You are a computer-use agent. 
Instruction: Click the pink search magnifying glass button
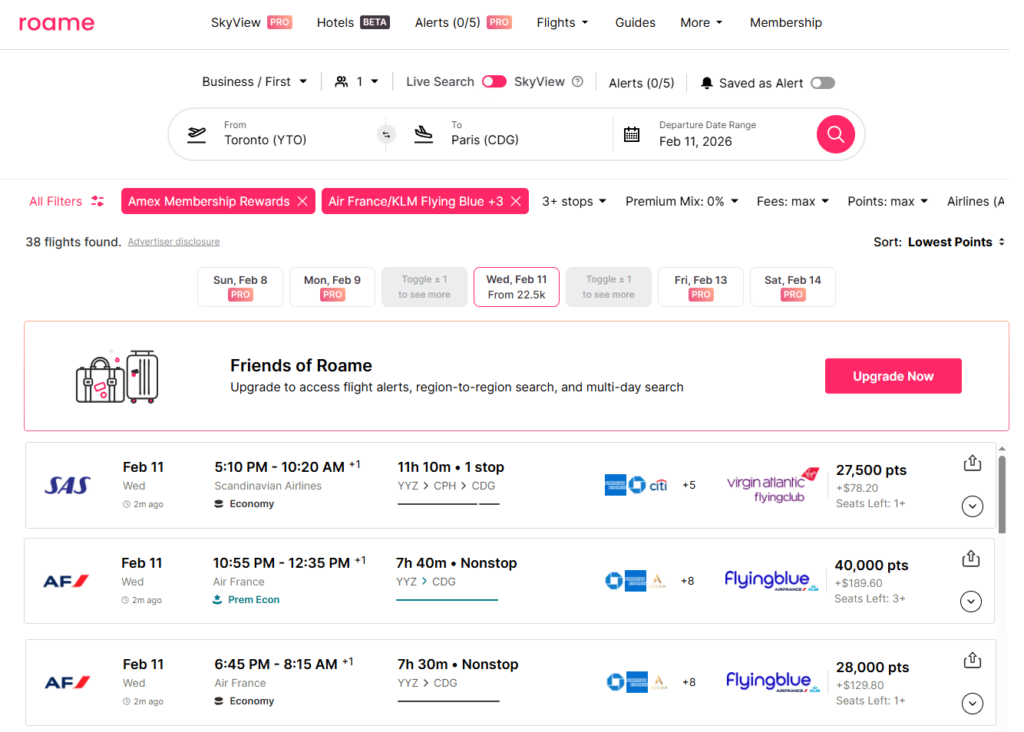835,133
